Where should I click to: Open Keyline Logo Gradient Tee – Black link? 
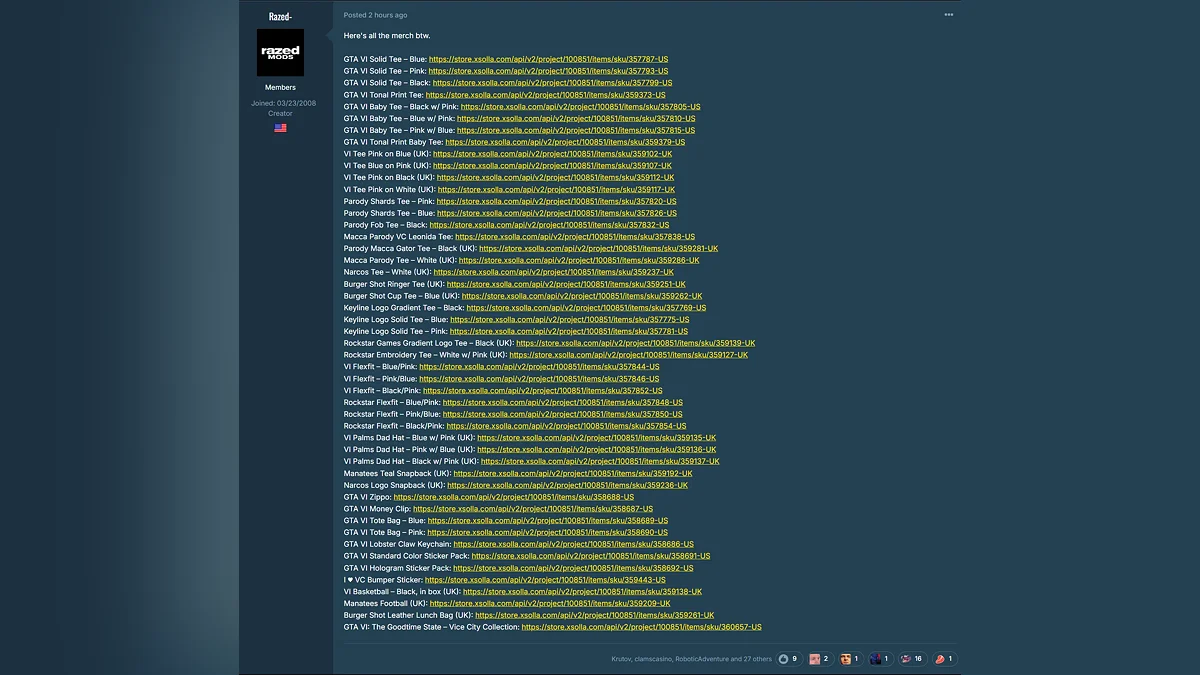pyautogui.click(x=586, y=308)
